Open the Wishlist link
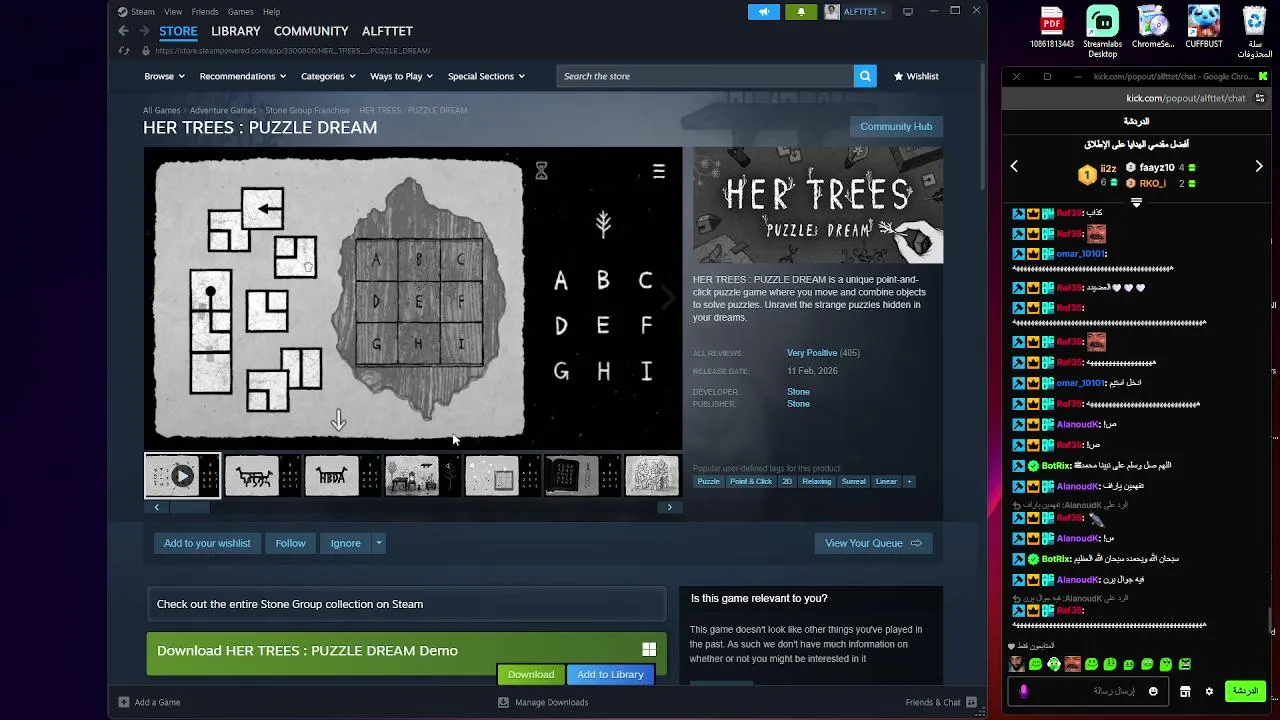 coord(916,76)
